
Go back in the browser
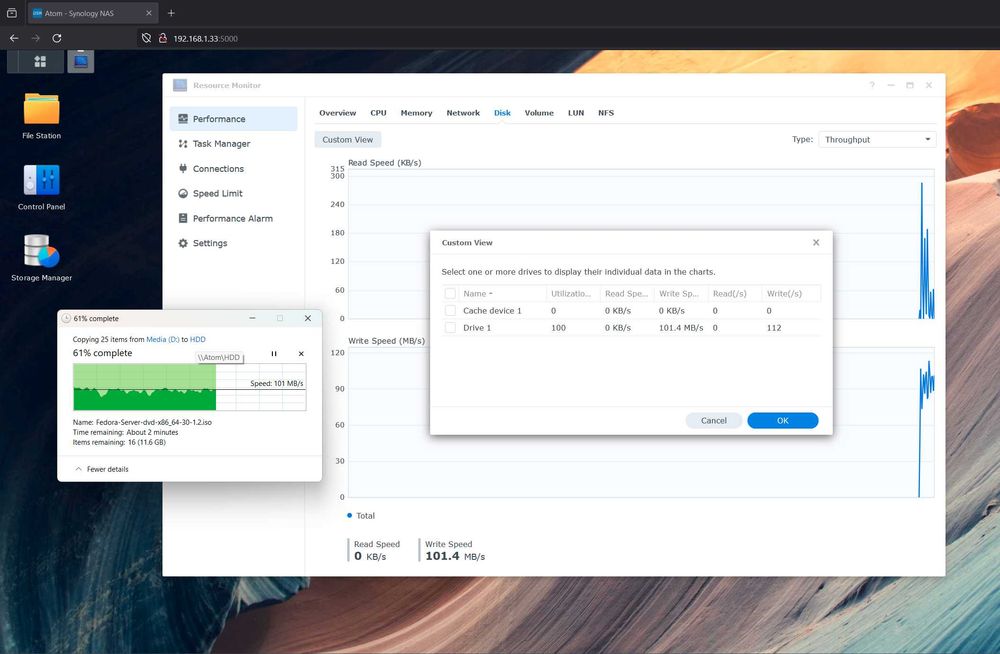pos(14,38)
